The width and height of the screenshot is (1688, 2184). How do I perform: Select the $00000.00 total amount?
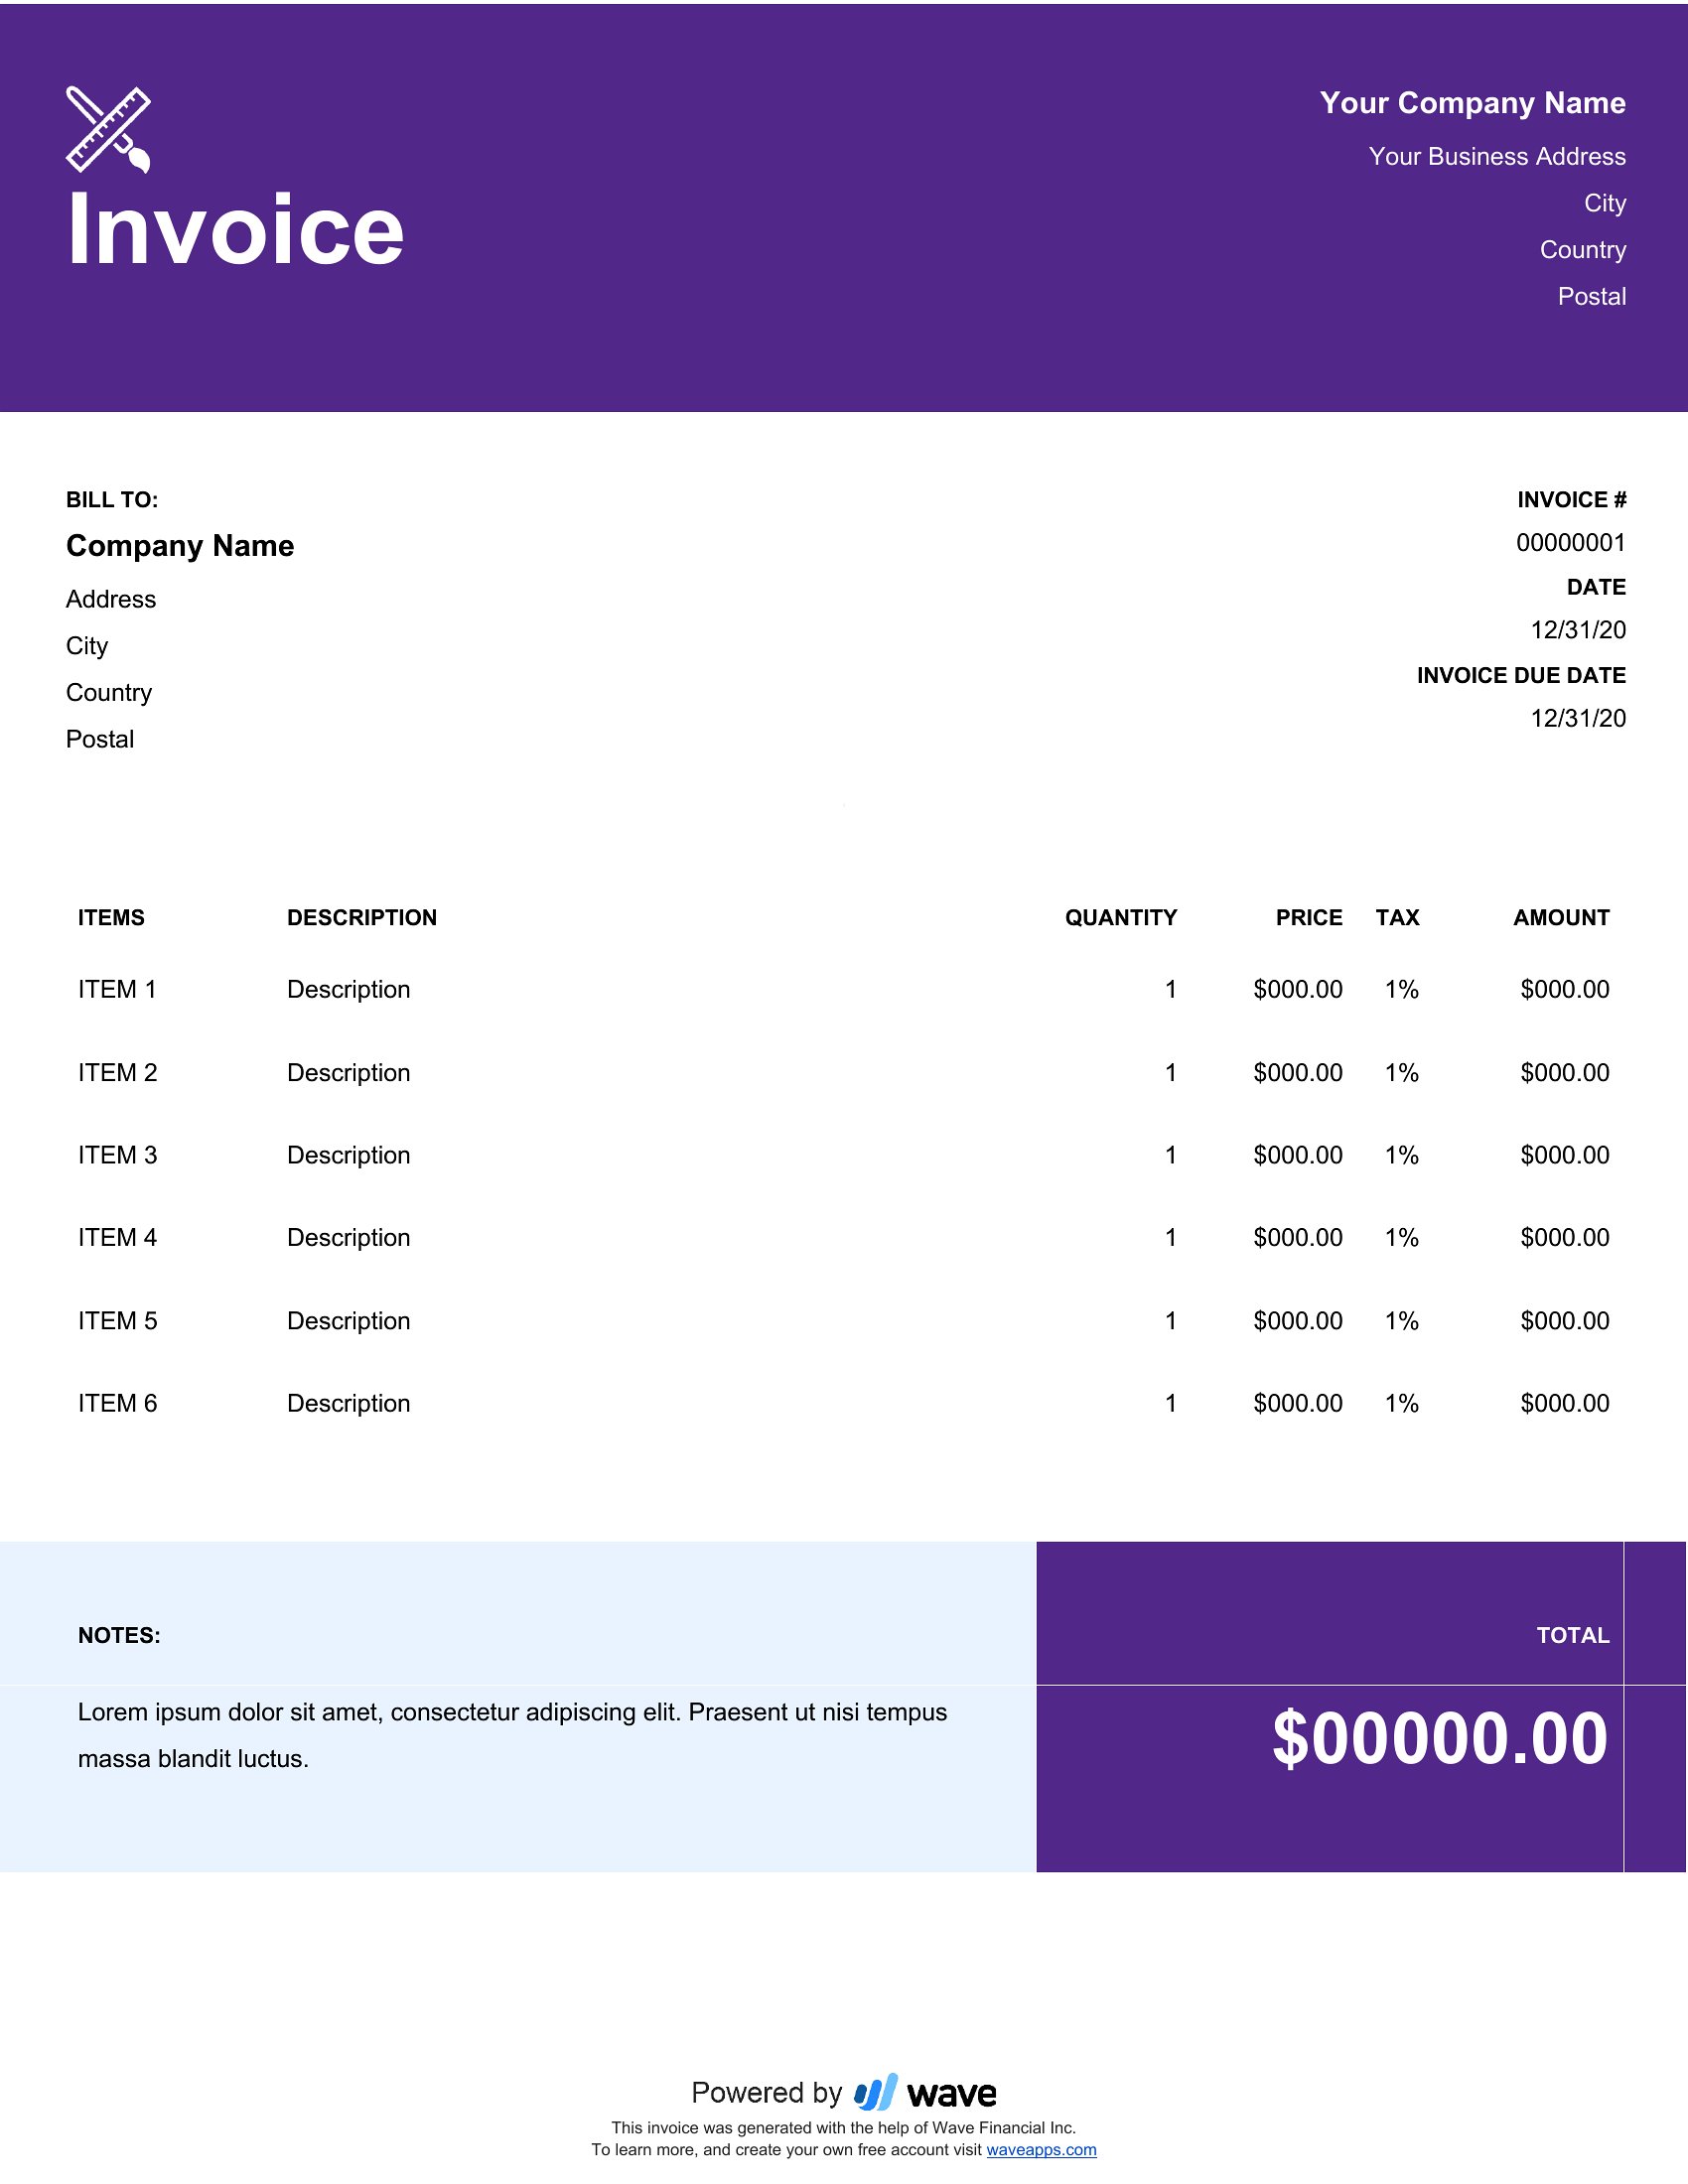(x=1439, y=1738)
